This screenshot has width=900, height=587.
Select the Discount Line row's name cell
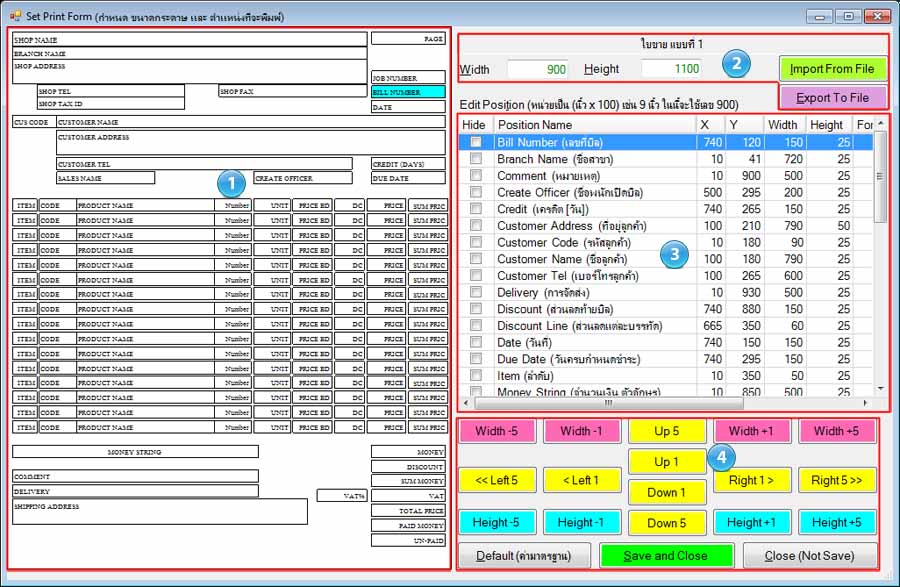(x=595, y=325)
